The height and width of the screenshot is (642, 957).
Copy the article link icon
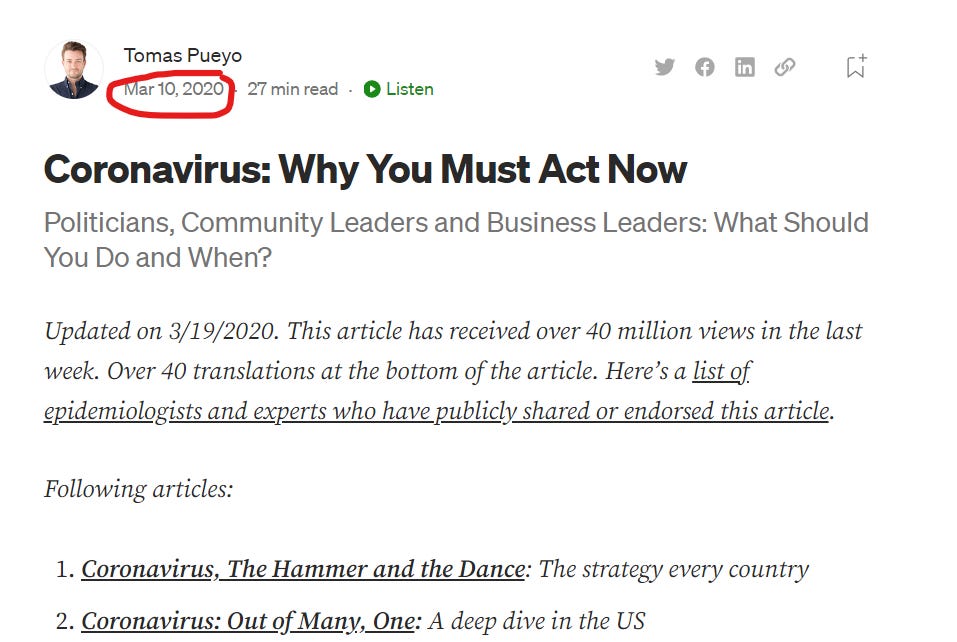pyautogui.click(x=785, y=67)
